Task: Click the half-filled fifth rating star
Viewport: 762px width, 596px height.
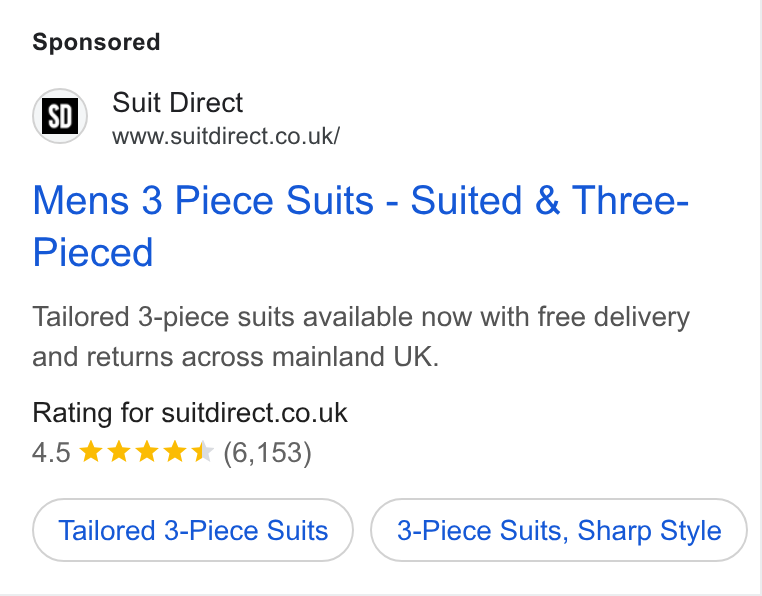Action: click(x=203, y=452)
